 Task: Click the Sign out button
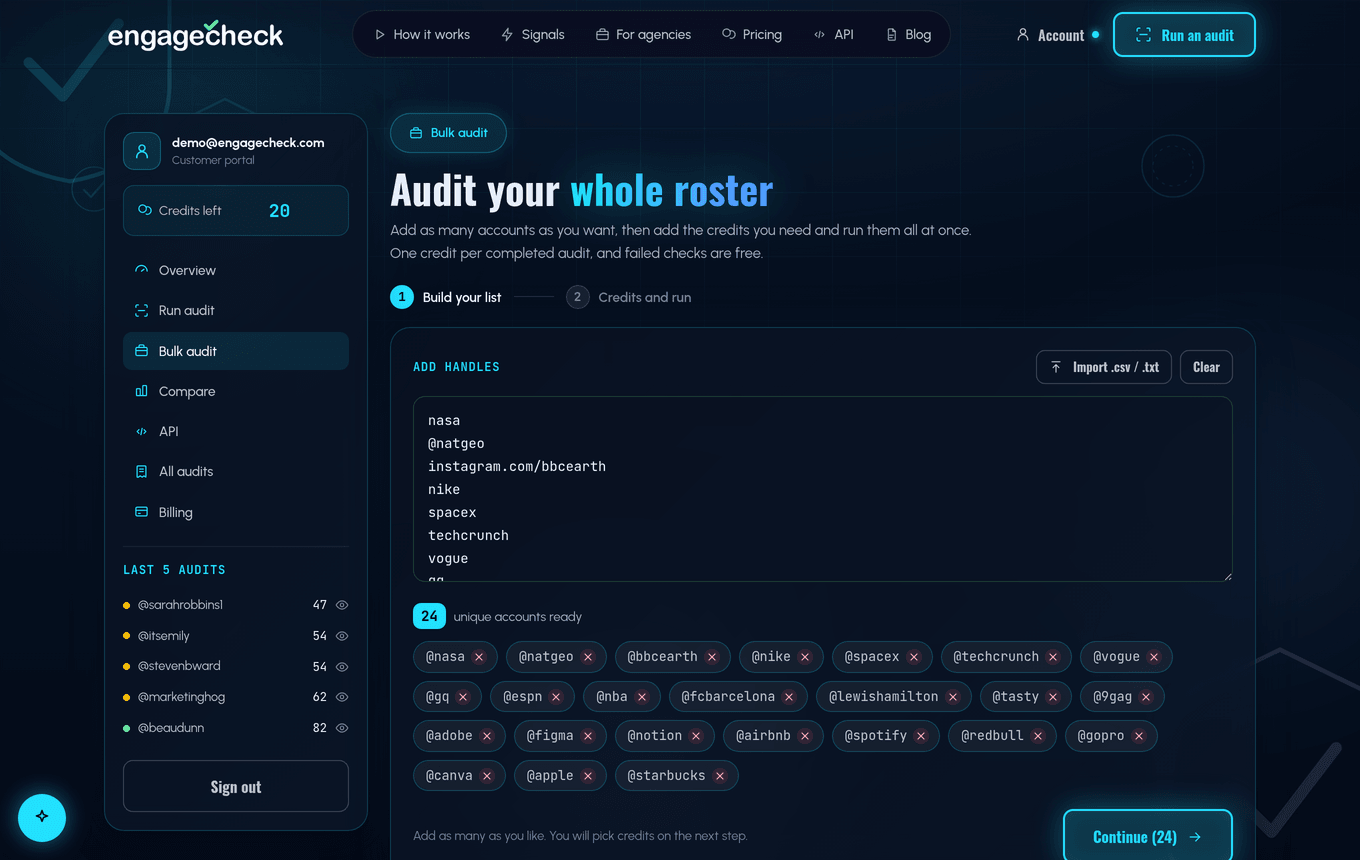point(236,786)
